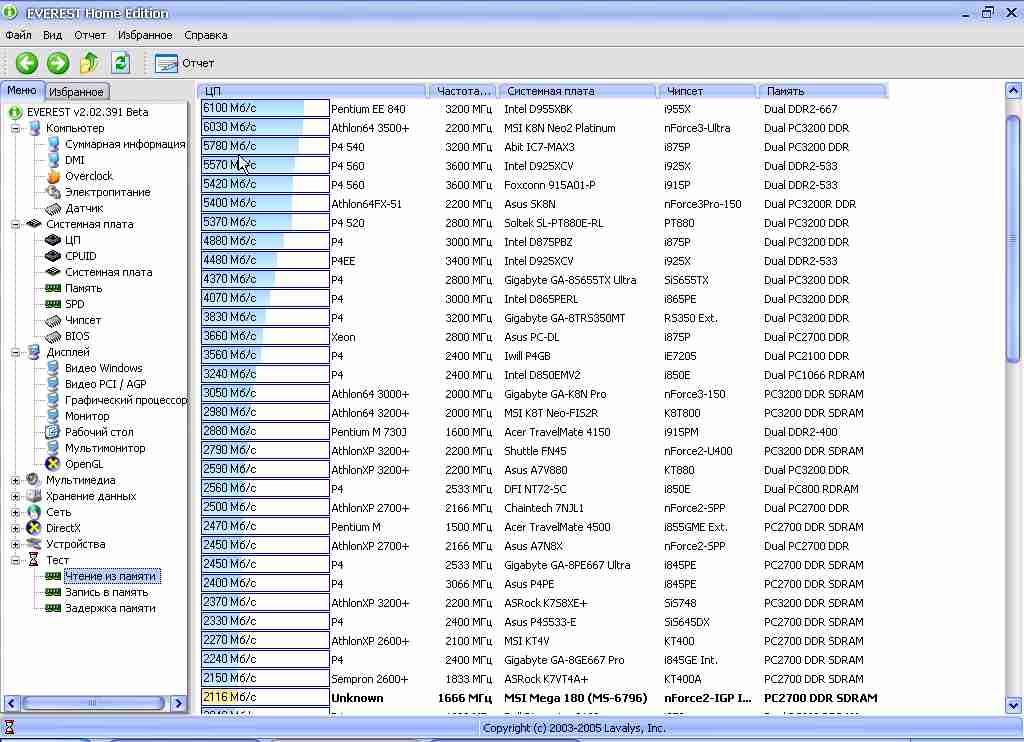Click the green Back arrow icon

(27, 63)
